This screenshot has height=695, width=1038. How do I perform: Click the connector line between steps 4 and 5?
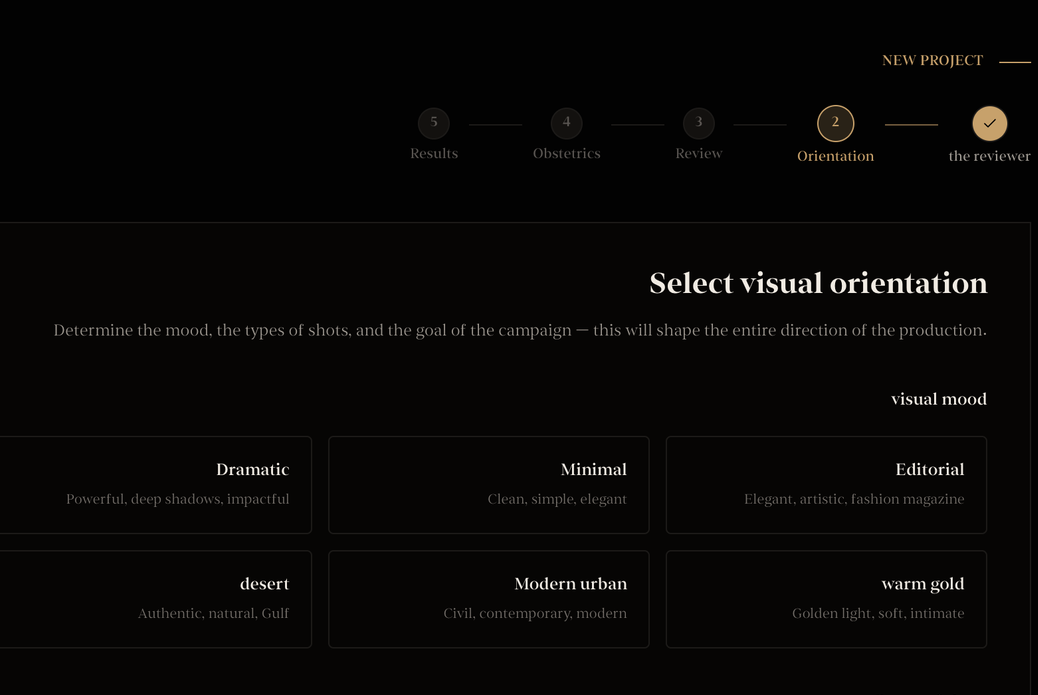coord(495,123)
